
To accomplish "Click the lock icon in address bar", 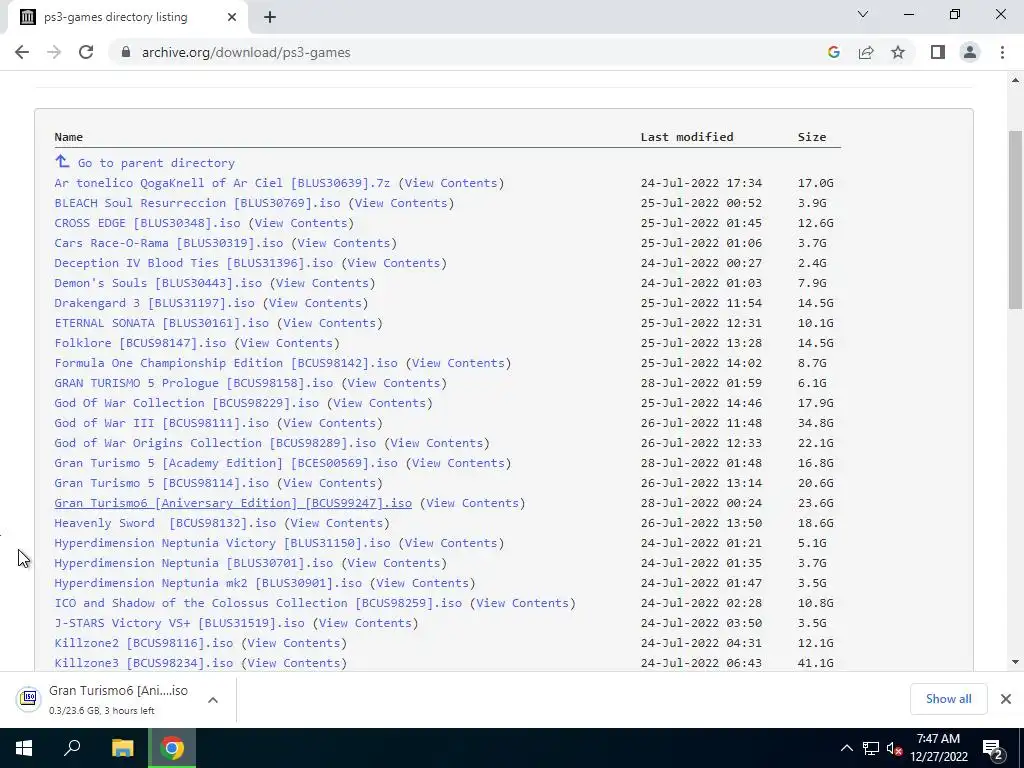I will click(x=126, y=52).
